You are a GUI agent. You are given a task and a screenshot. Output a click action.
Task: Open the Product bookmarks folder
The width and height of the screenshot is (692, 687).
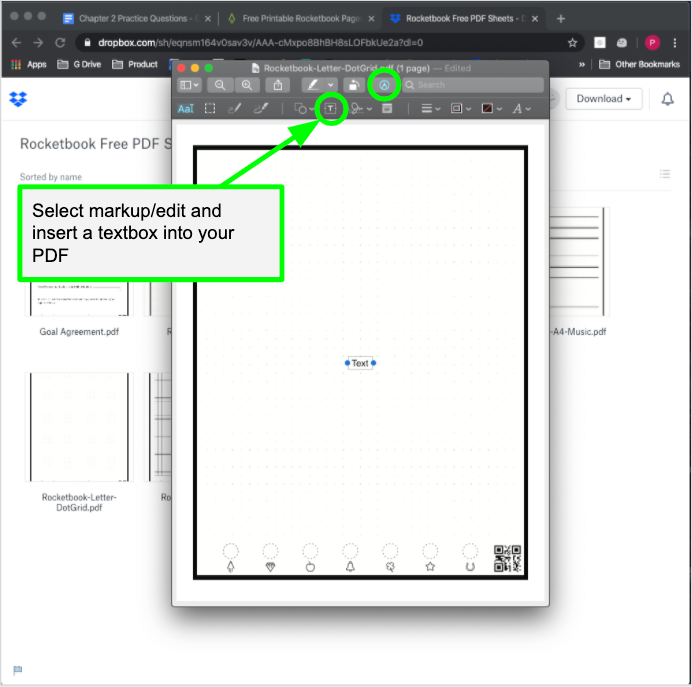click(x=135, y=64)
